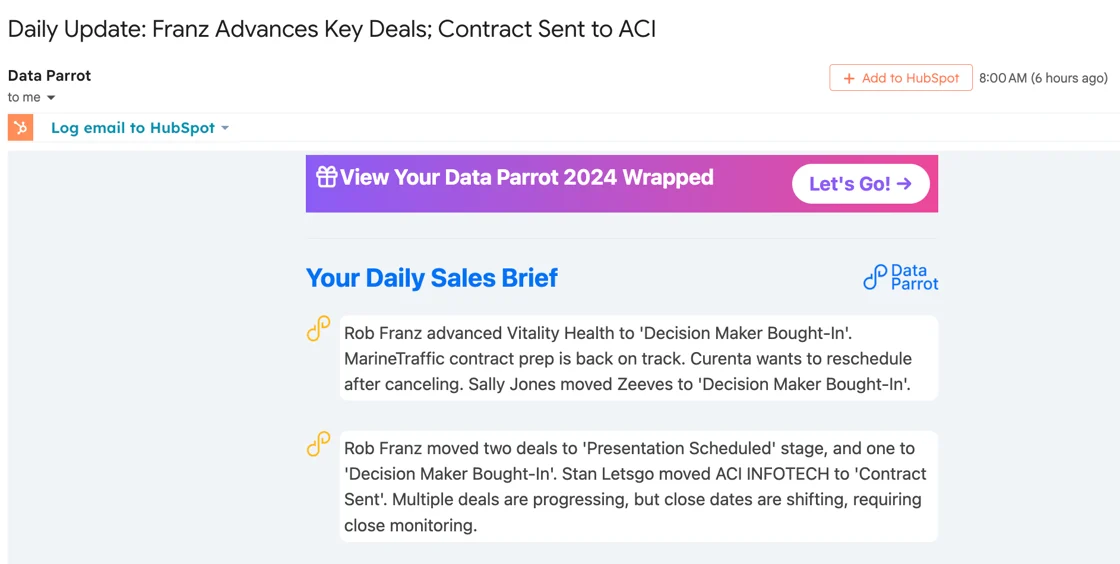The height and width of the screenshot is (564, 1120).
Task: Click the blue Data Parrot logo
Action: coord(900,277)
